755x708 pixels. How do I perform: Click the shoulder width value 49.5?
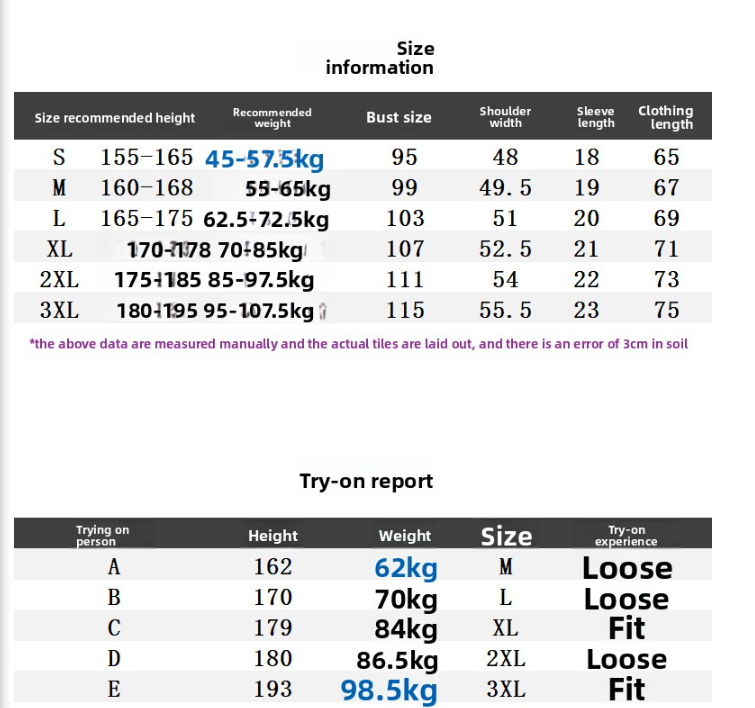tap(505, 188)
